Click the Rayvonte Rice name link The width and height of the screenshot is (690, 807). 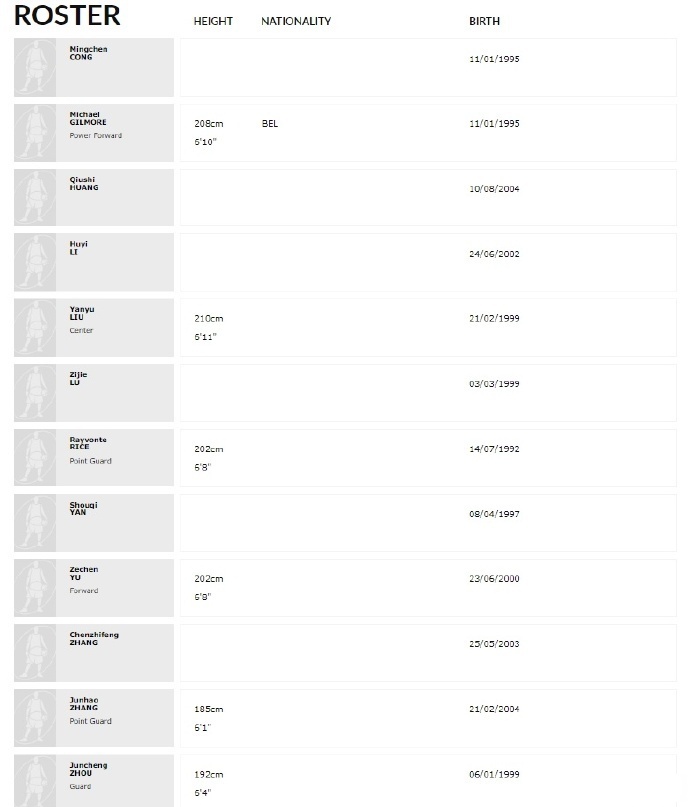[88, 443]
